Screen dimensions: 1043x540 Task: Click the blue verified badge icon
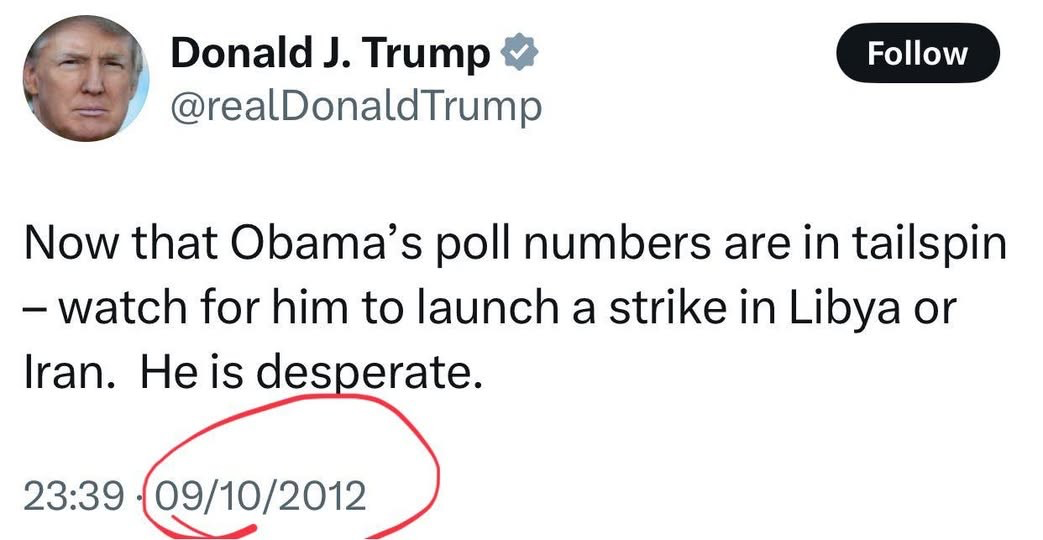520,54
